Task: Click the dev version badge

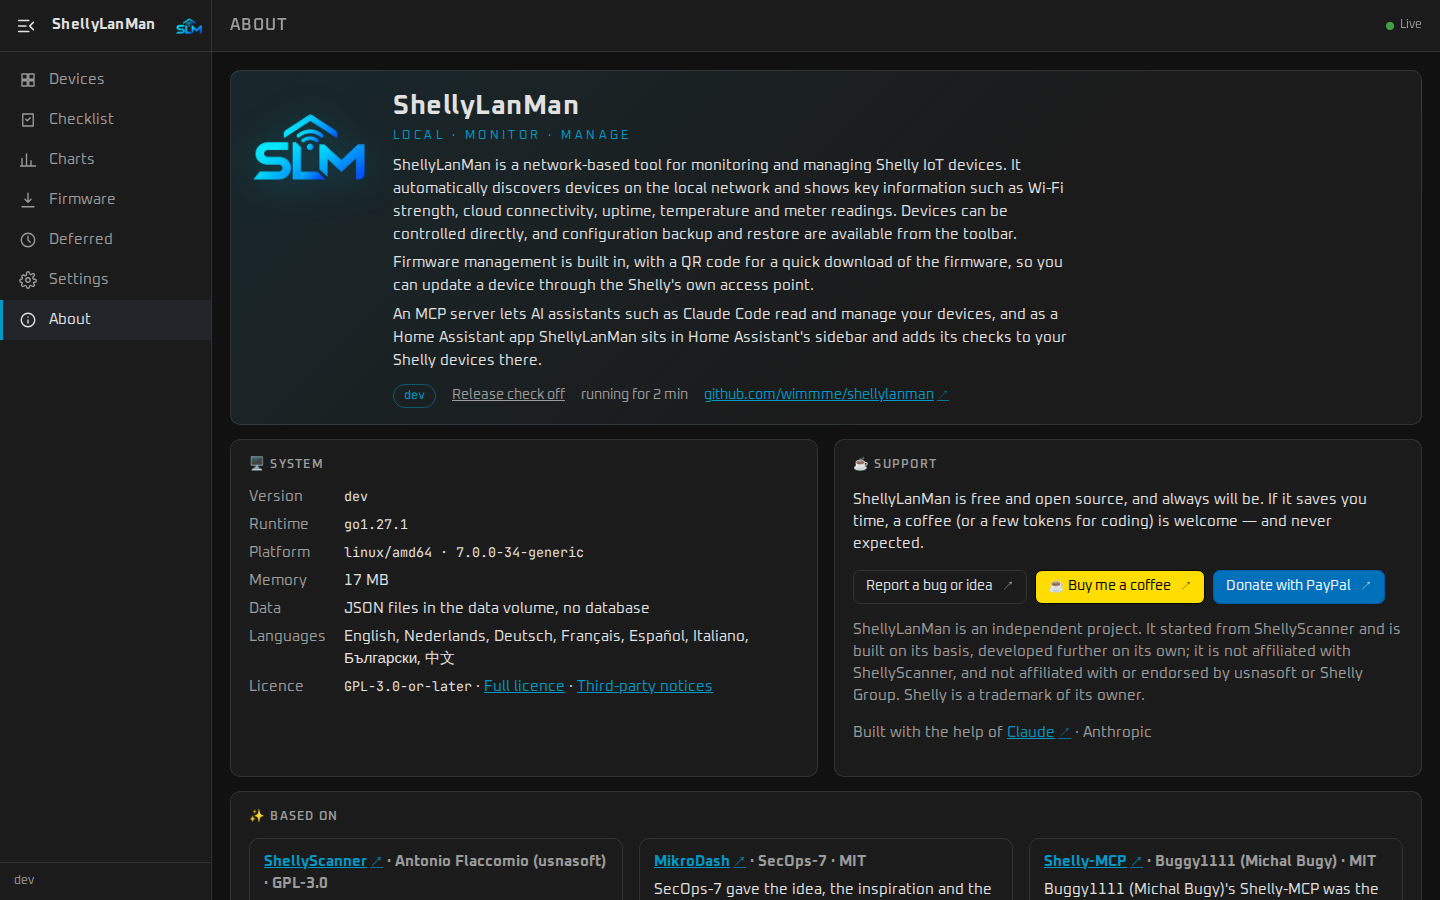Action: tap(414, 395)
